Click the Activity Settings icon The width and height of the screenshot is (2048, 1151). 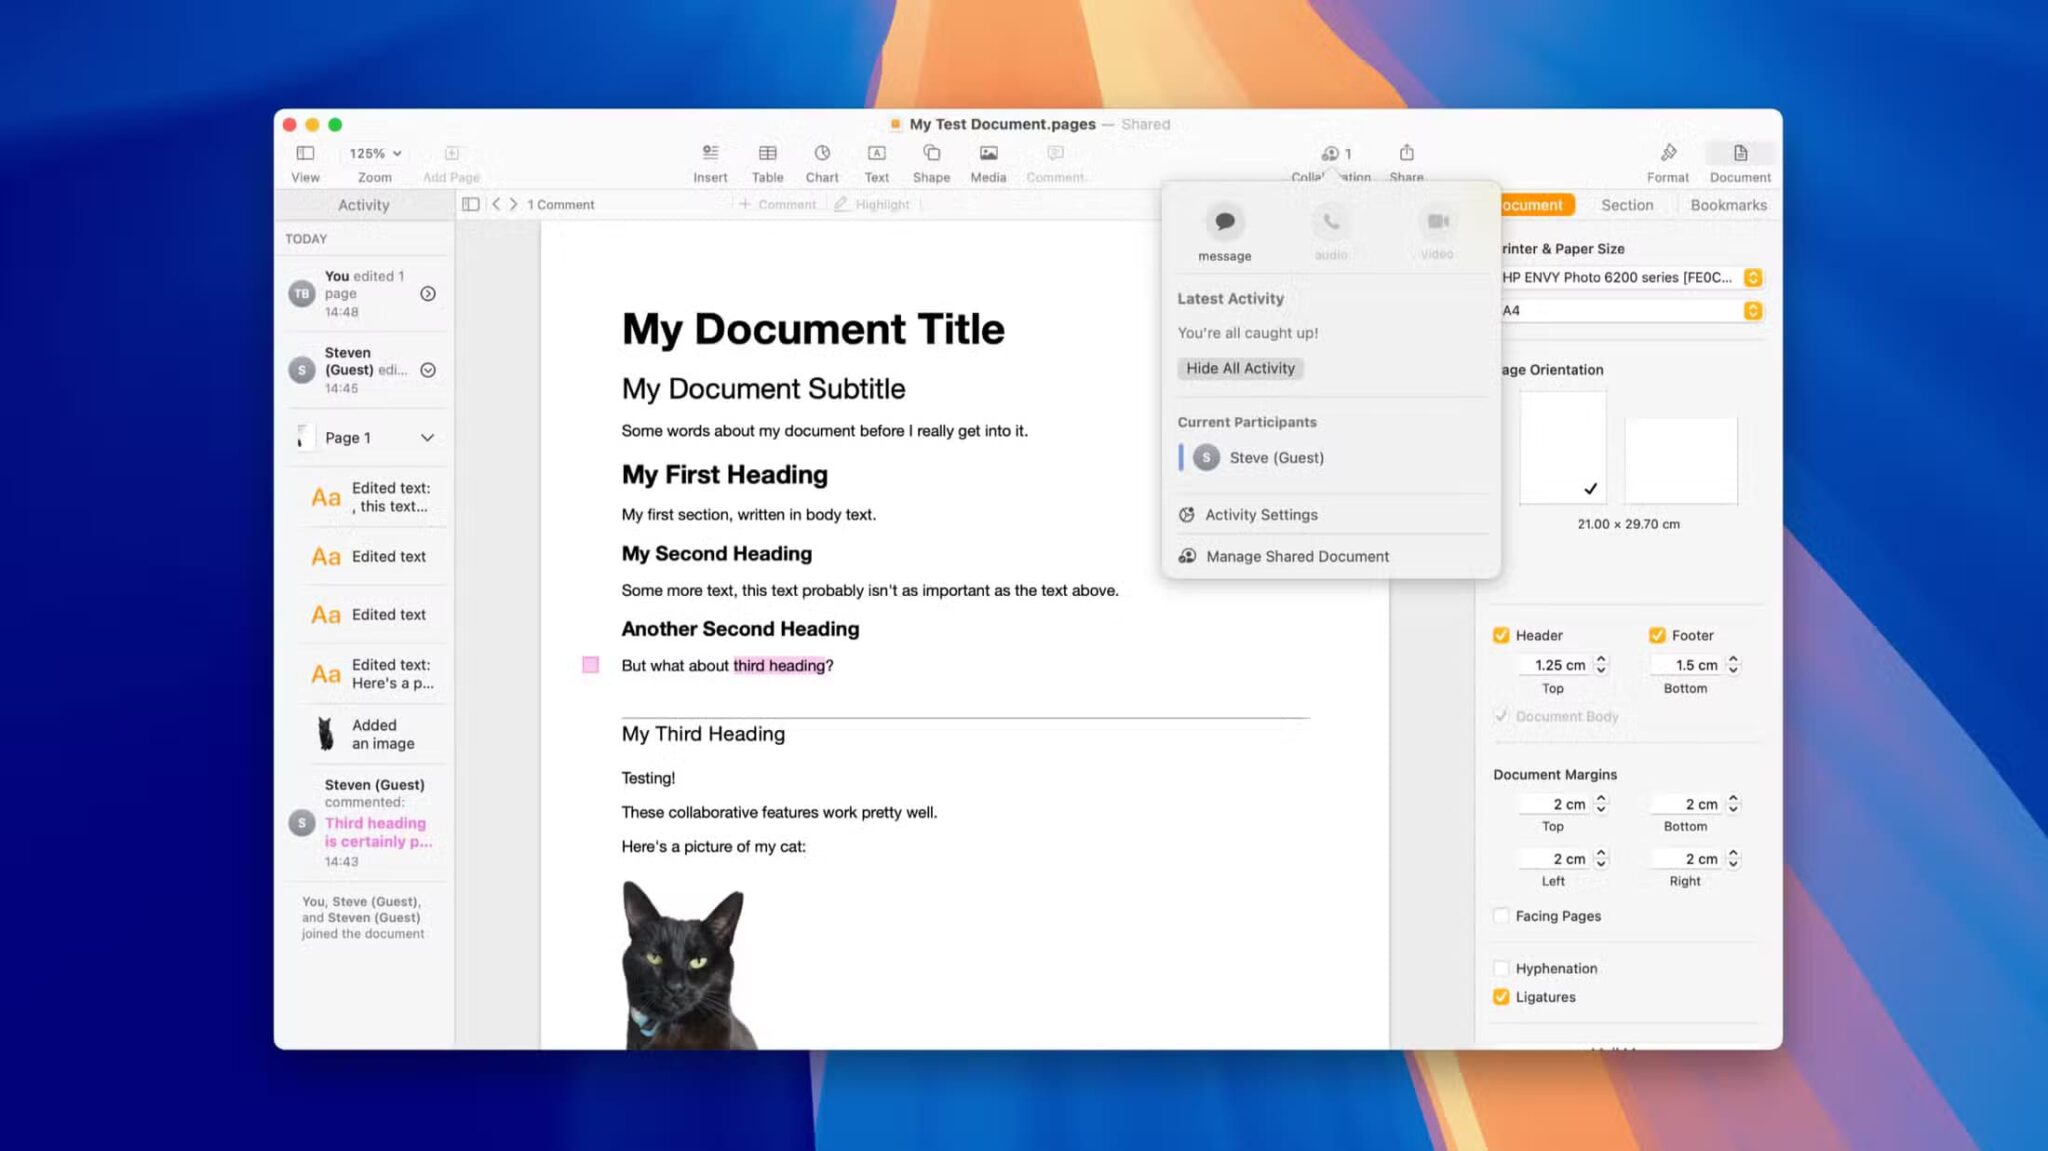coord(1187,515)
